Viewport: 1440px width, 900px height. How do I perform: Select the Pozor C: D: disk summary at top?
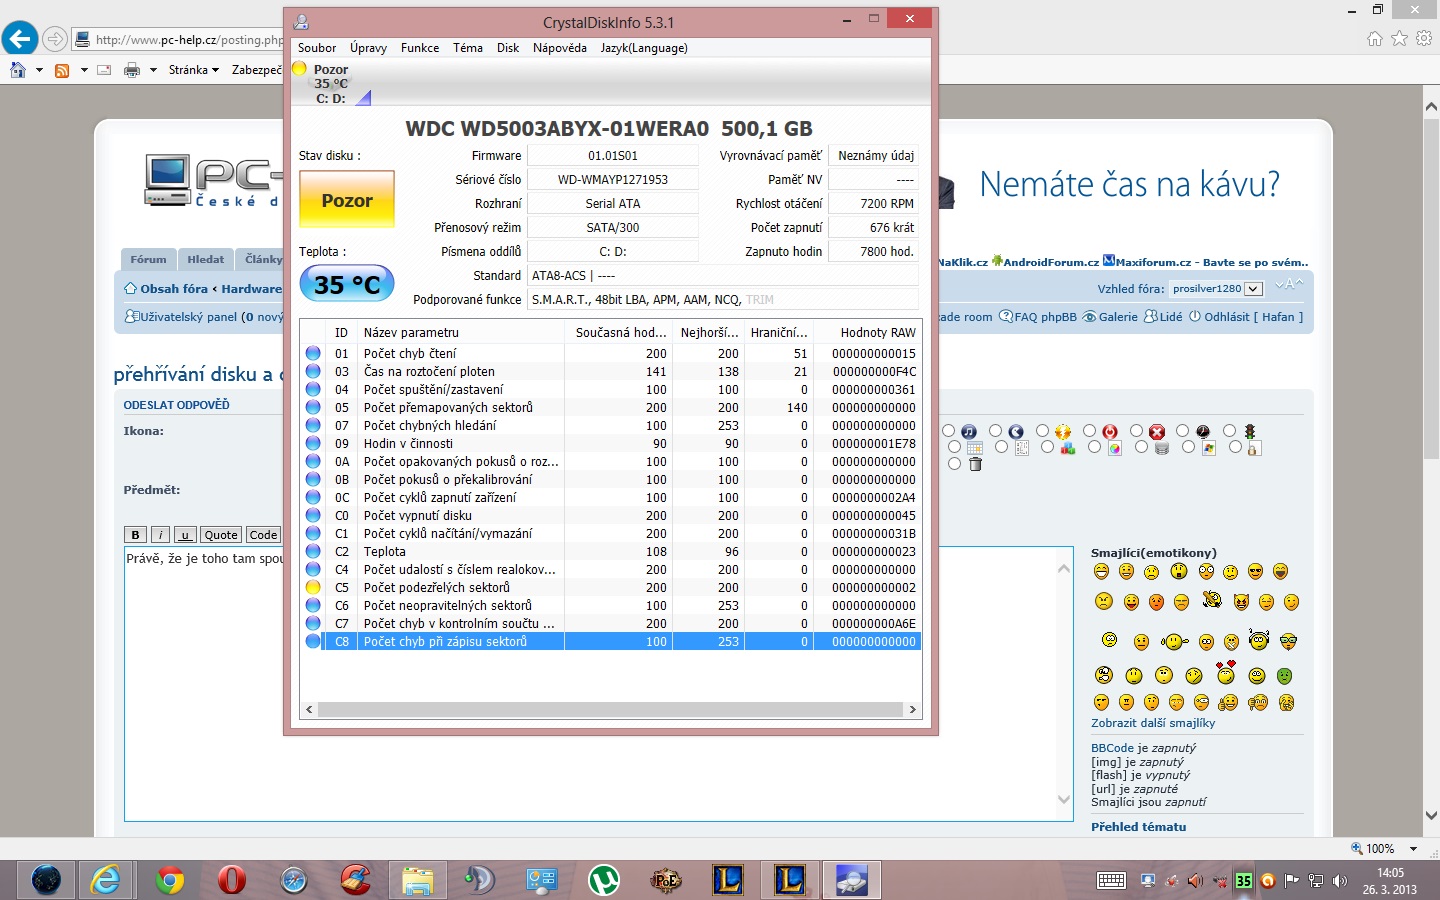pos(330,83)
